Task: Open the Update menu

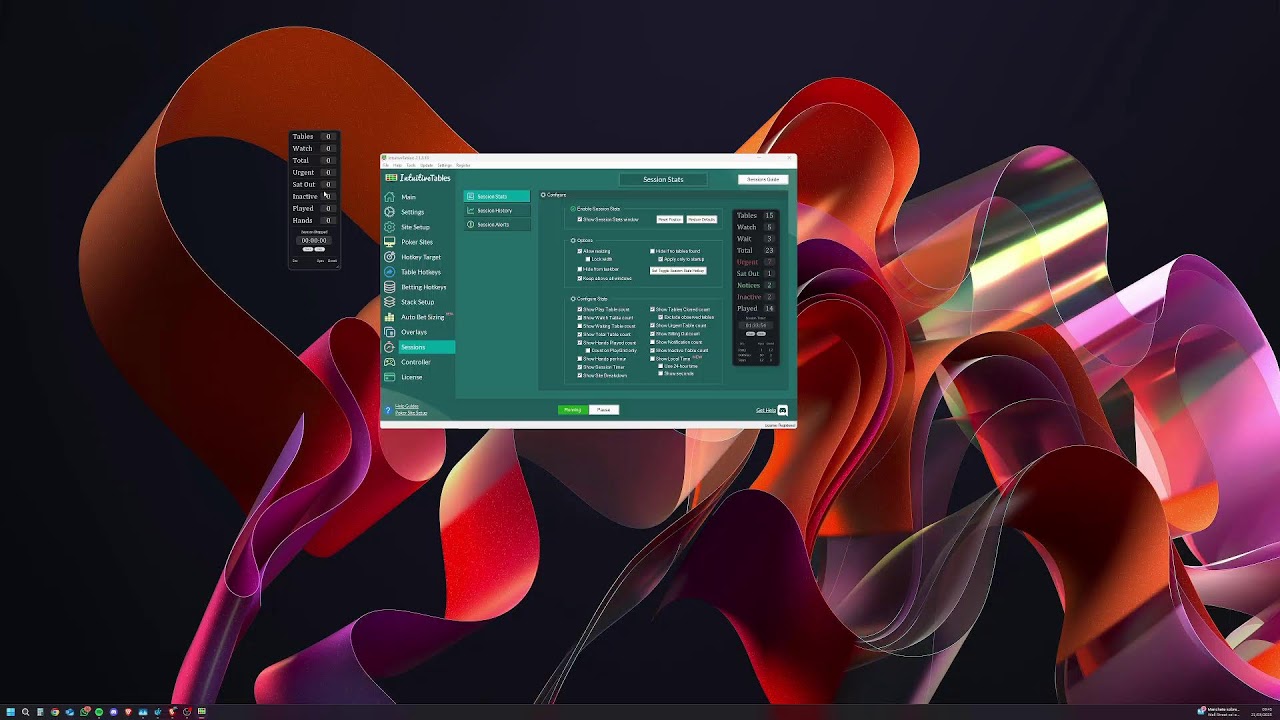Action: coord(426,165)
